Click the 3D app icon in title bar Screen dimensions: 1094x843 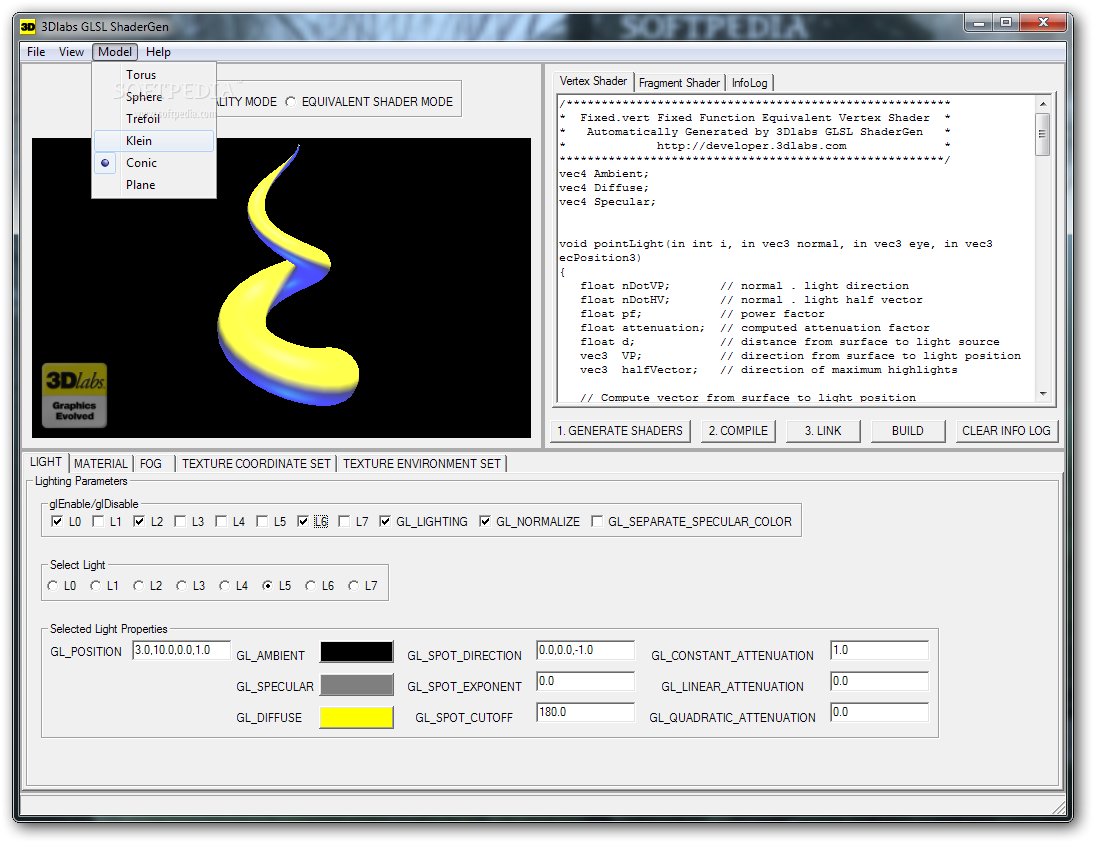click(x=27, y=27)
